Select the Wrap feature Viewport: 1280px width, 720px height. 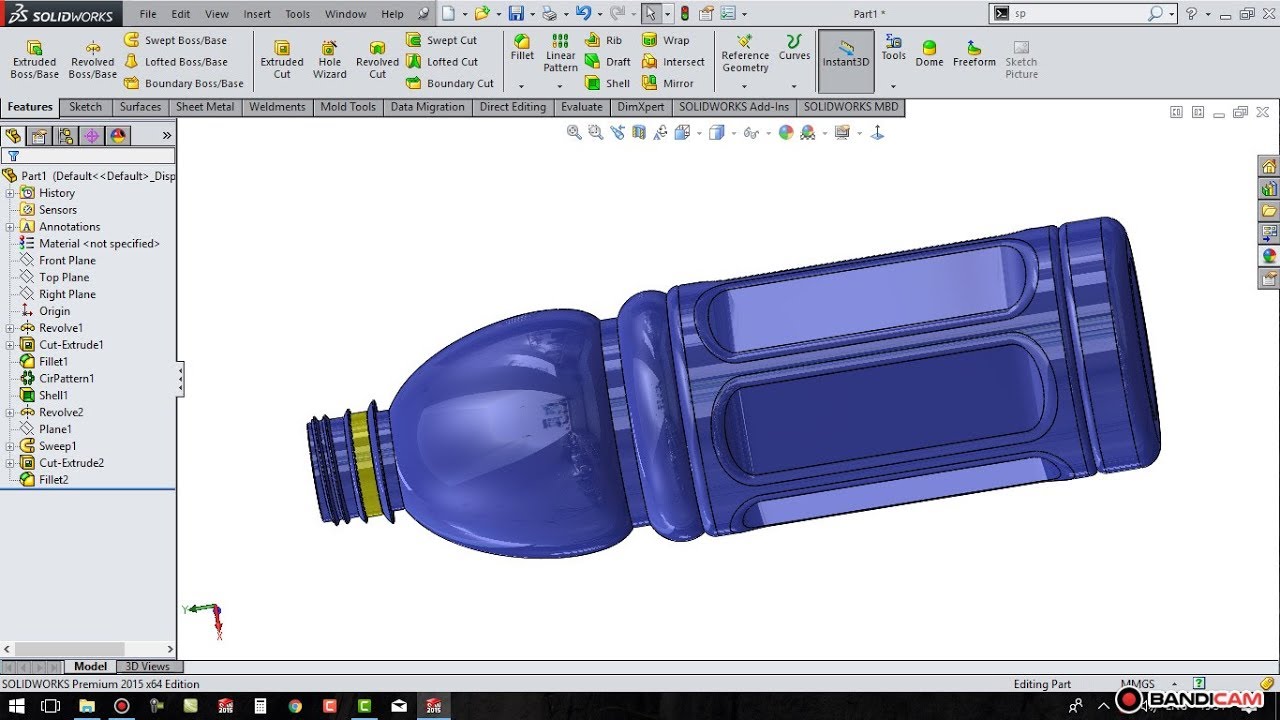665,40
